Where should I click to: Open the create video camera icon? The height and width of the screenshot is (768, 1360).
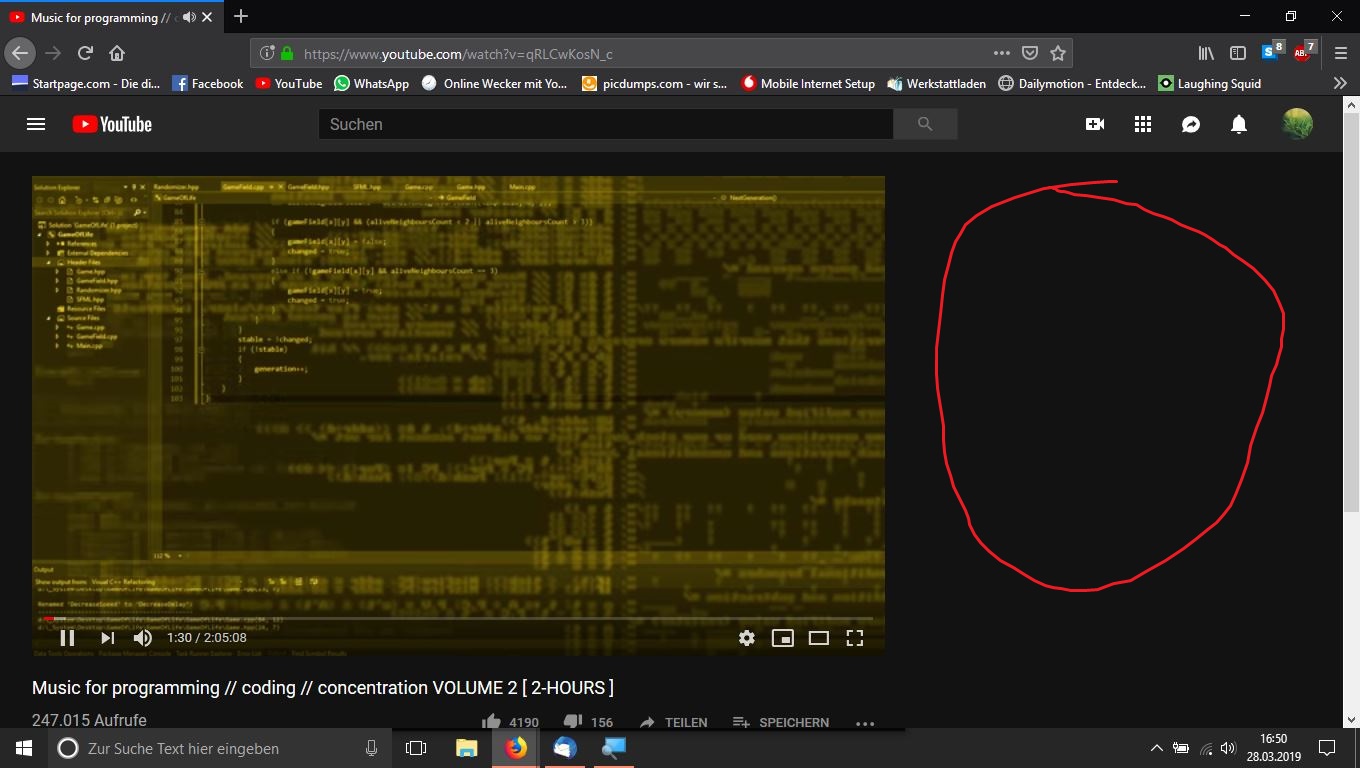1095,124
